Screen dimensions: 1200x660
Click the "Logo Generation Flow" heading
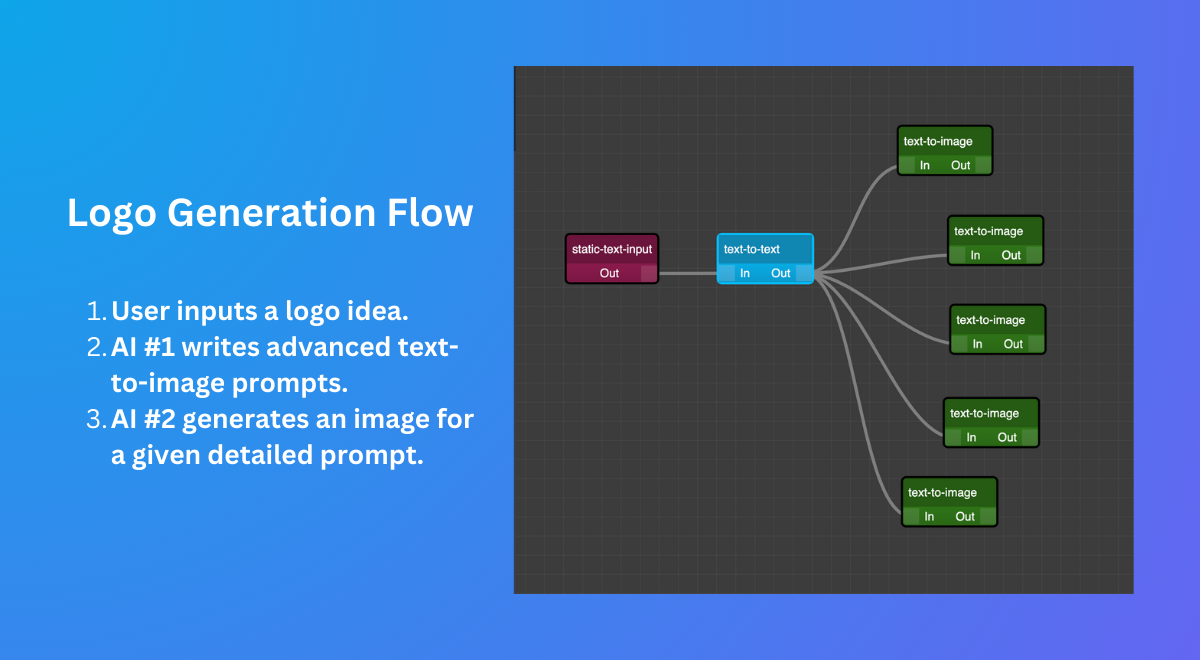(270, 213)
